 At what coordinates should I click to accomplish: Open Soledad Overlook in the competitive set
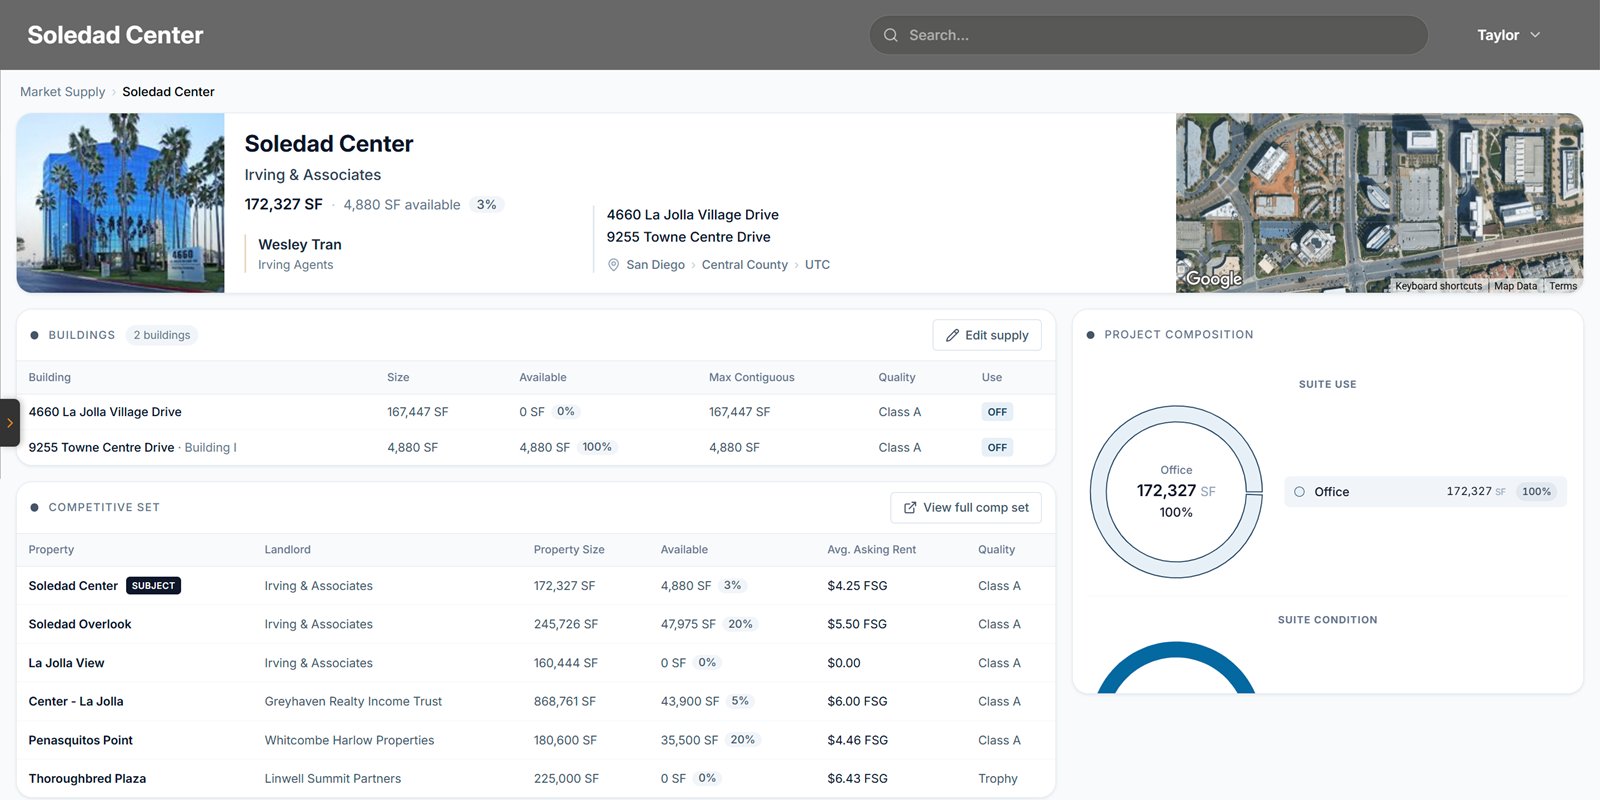click(80, 624)
